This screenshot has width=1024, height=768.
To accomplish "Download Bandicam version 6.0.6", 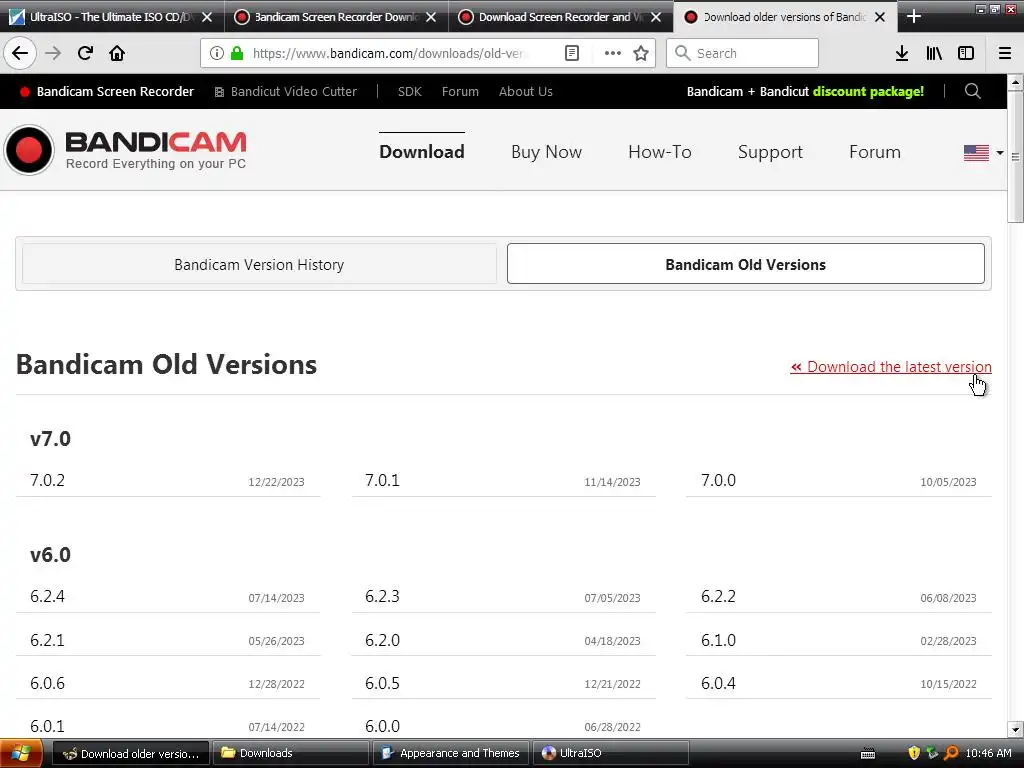I will [168, 683].
